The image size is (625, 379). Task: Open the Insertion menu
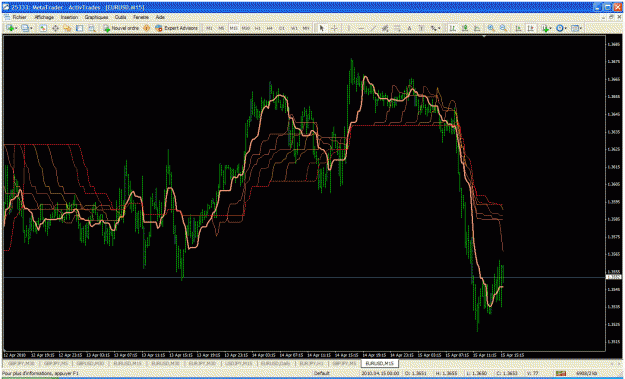(69, 18)
